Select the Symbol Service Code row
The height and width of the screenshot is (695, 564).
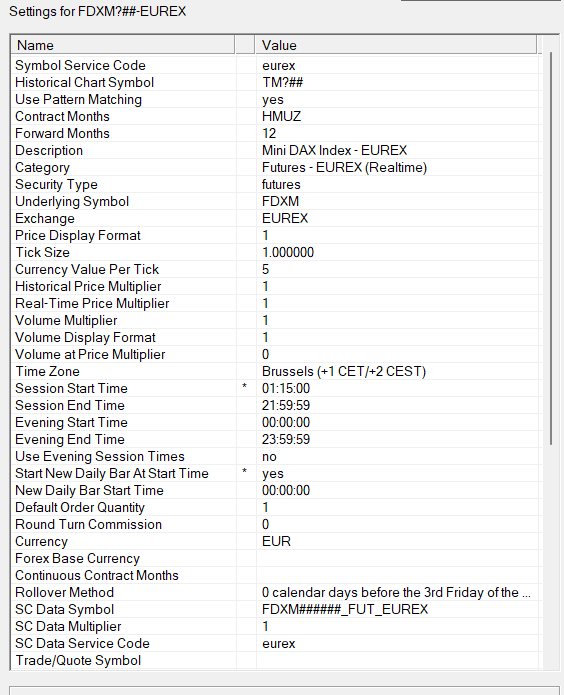[276, 66]
